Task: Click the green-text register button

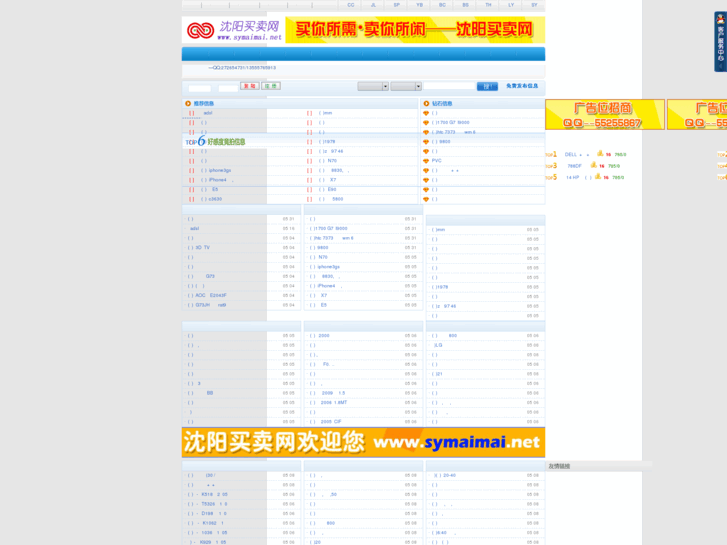Action: 271,86
